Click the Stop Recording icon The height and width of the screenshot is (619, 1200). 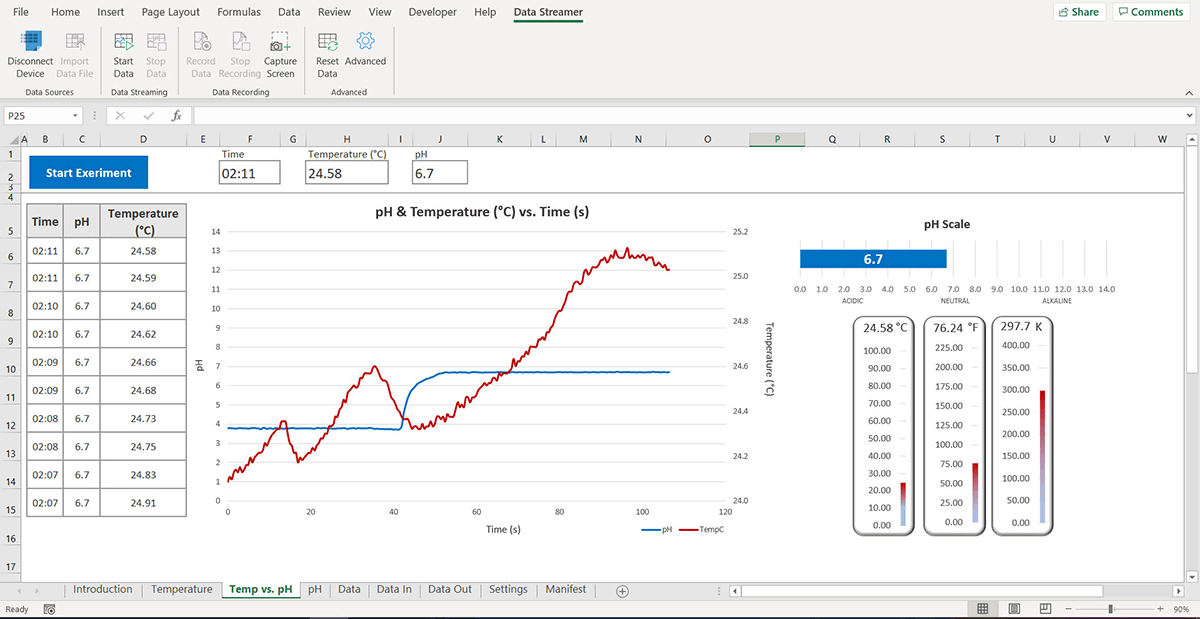240,42
